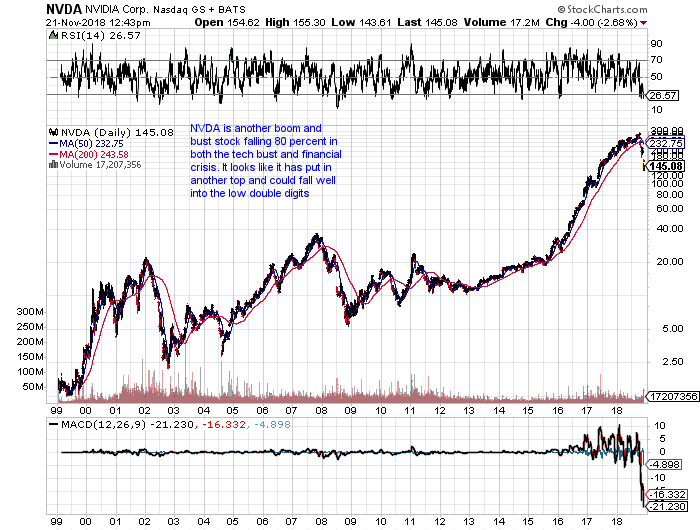The image size is (700, 530).
Task: Click the 90 level on the RSI axis
Action: [x=656, y=44]
